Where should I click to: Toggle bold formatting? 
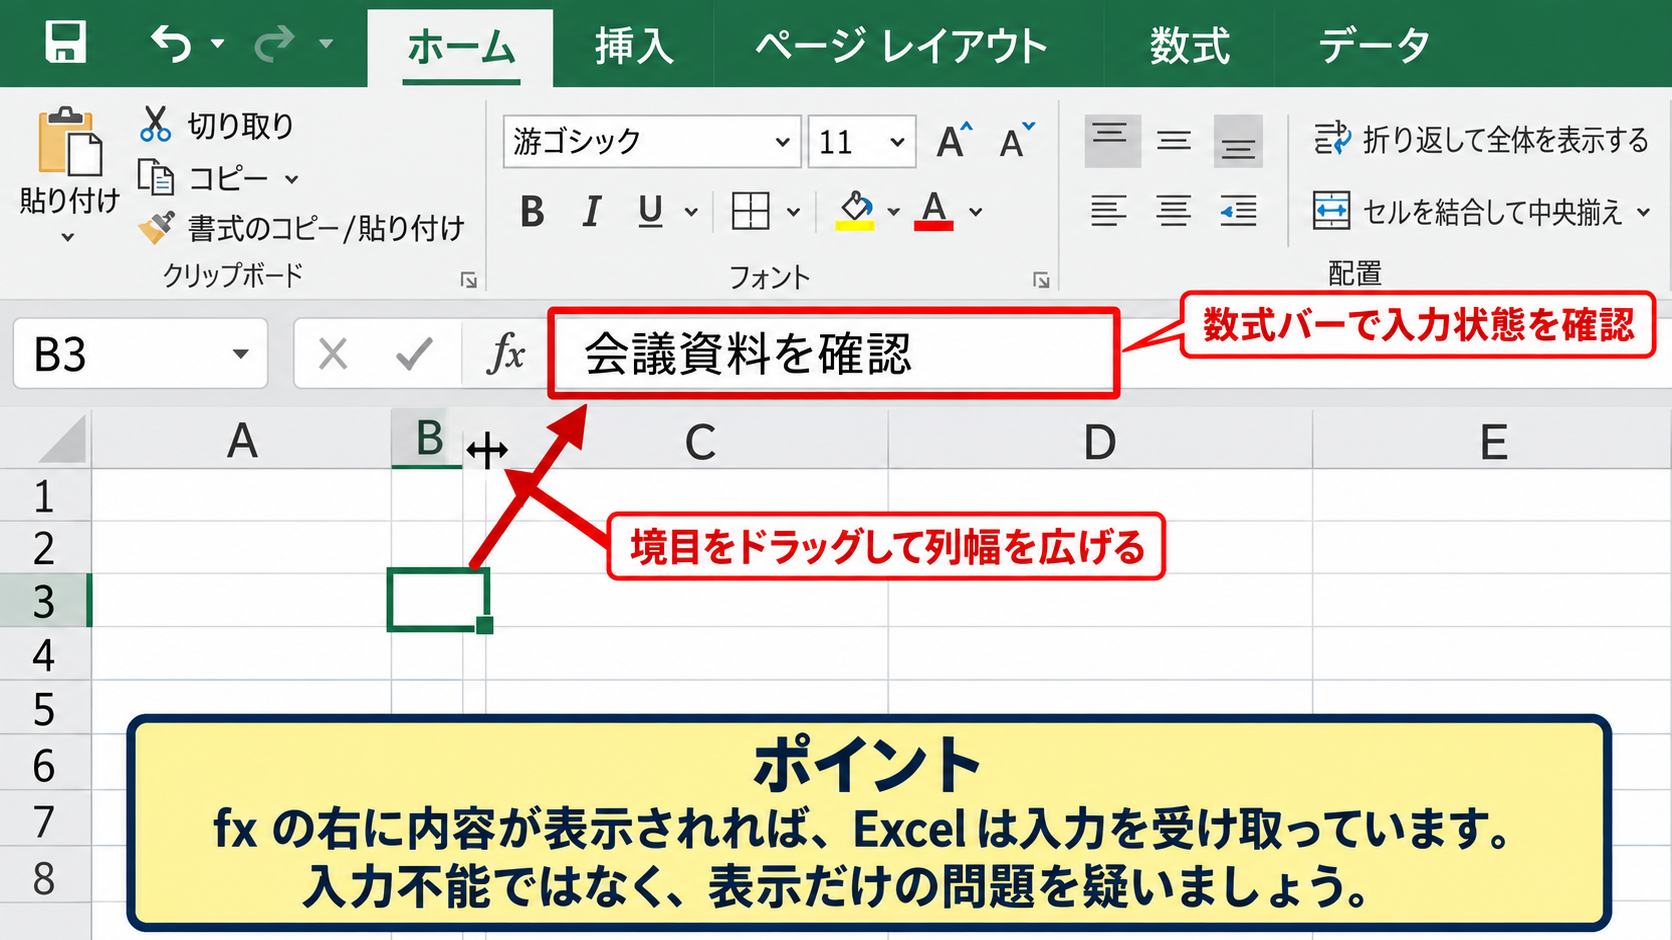[532, 212]
